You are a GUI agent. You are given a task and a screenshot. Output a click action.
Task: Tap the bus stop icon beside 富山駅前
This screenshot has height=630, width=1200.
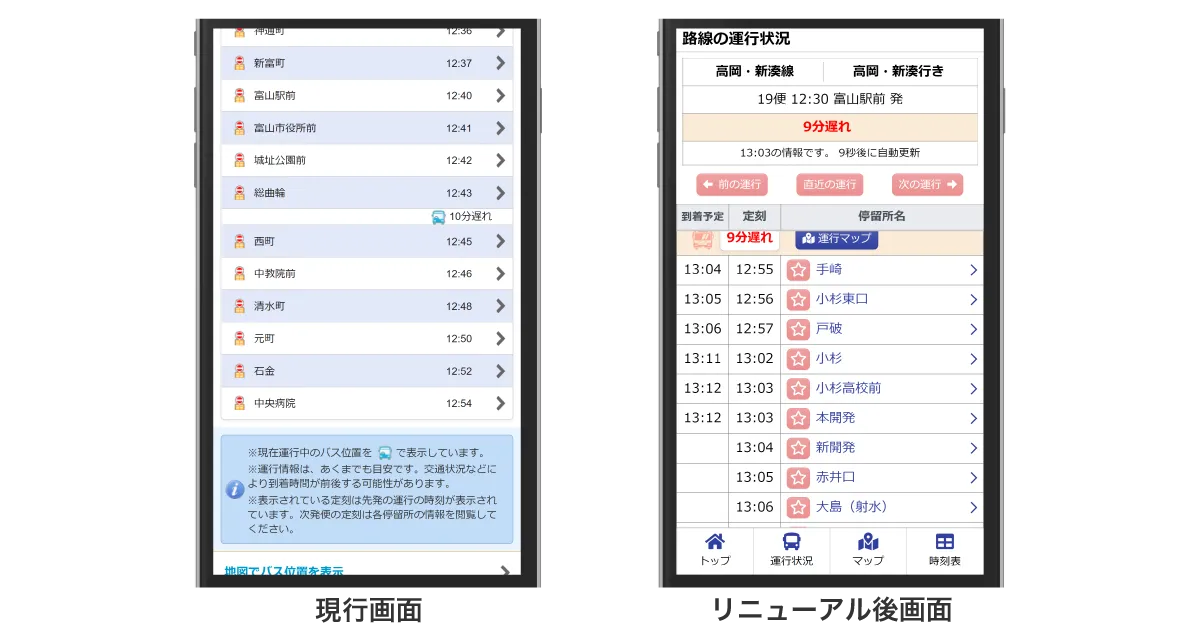239,95
